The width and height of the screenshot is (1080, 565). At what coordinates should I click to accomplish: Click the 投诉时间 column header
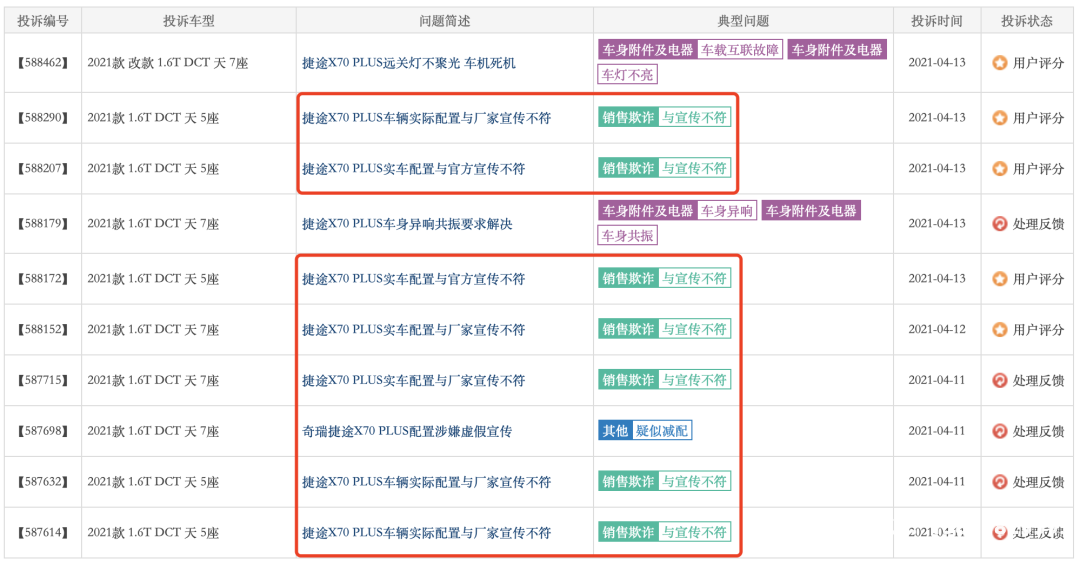click(937, 21)
